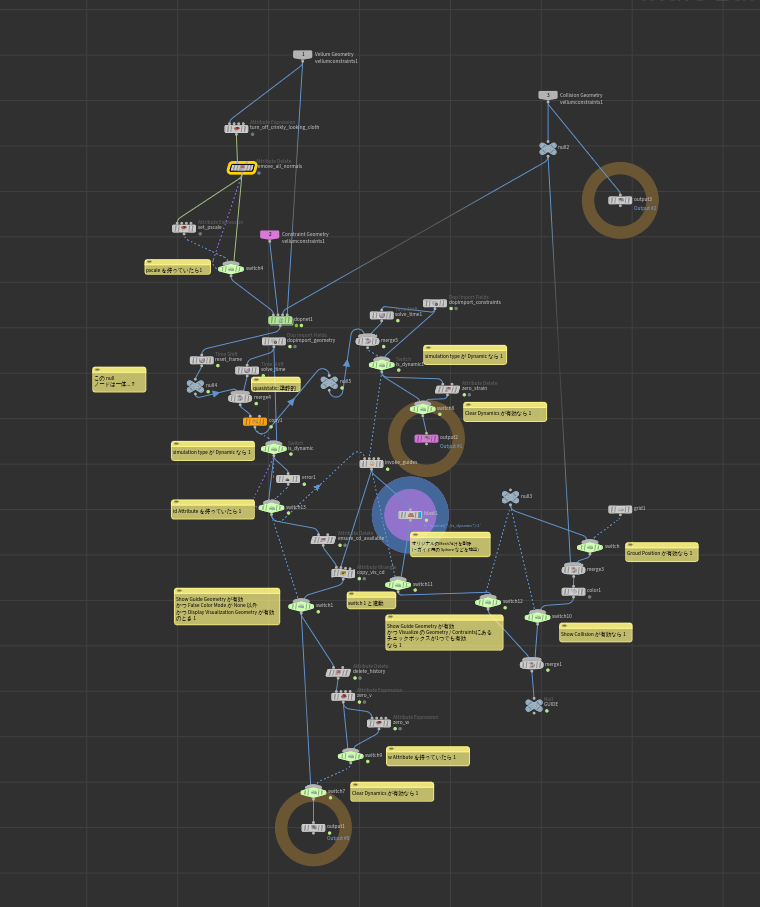Select the is_dynamic Switch node
Image resolution: width=760 pixels, height=907 pixels.
pyautogui.click(x=274, y=448)
